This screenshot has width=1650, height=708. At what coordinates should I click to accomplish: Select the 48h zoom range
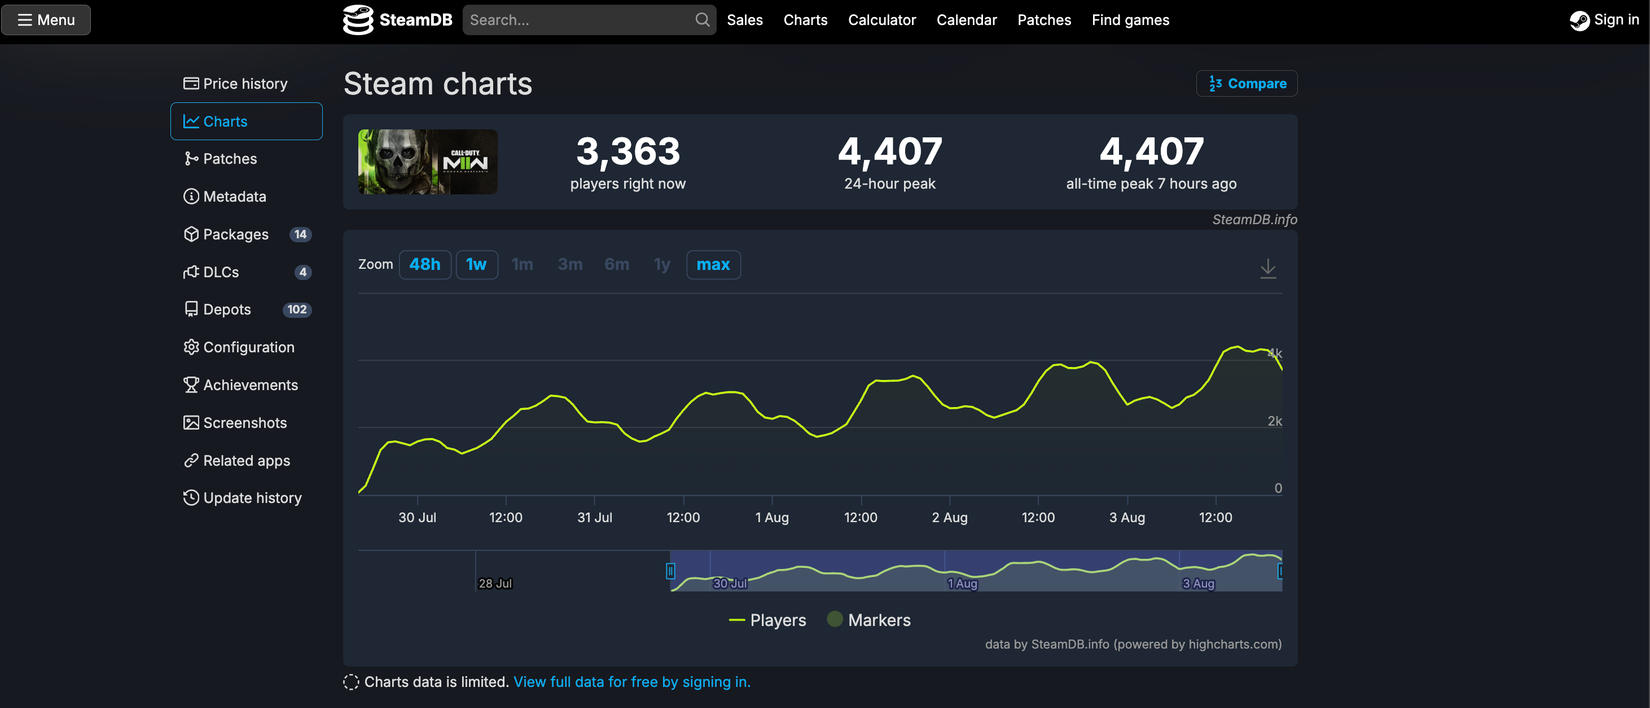coord(425,265)
